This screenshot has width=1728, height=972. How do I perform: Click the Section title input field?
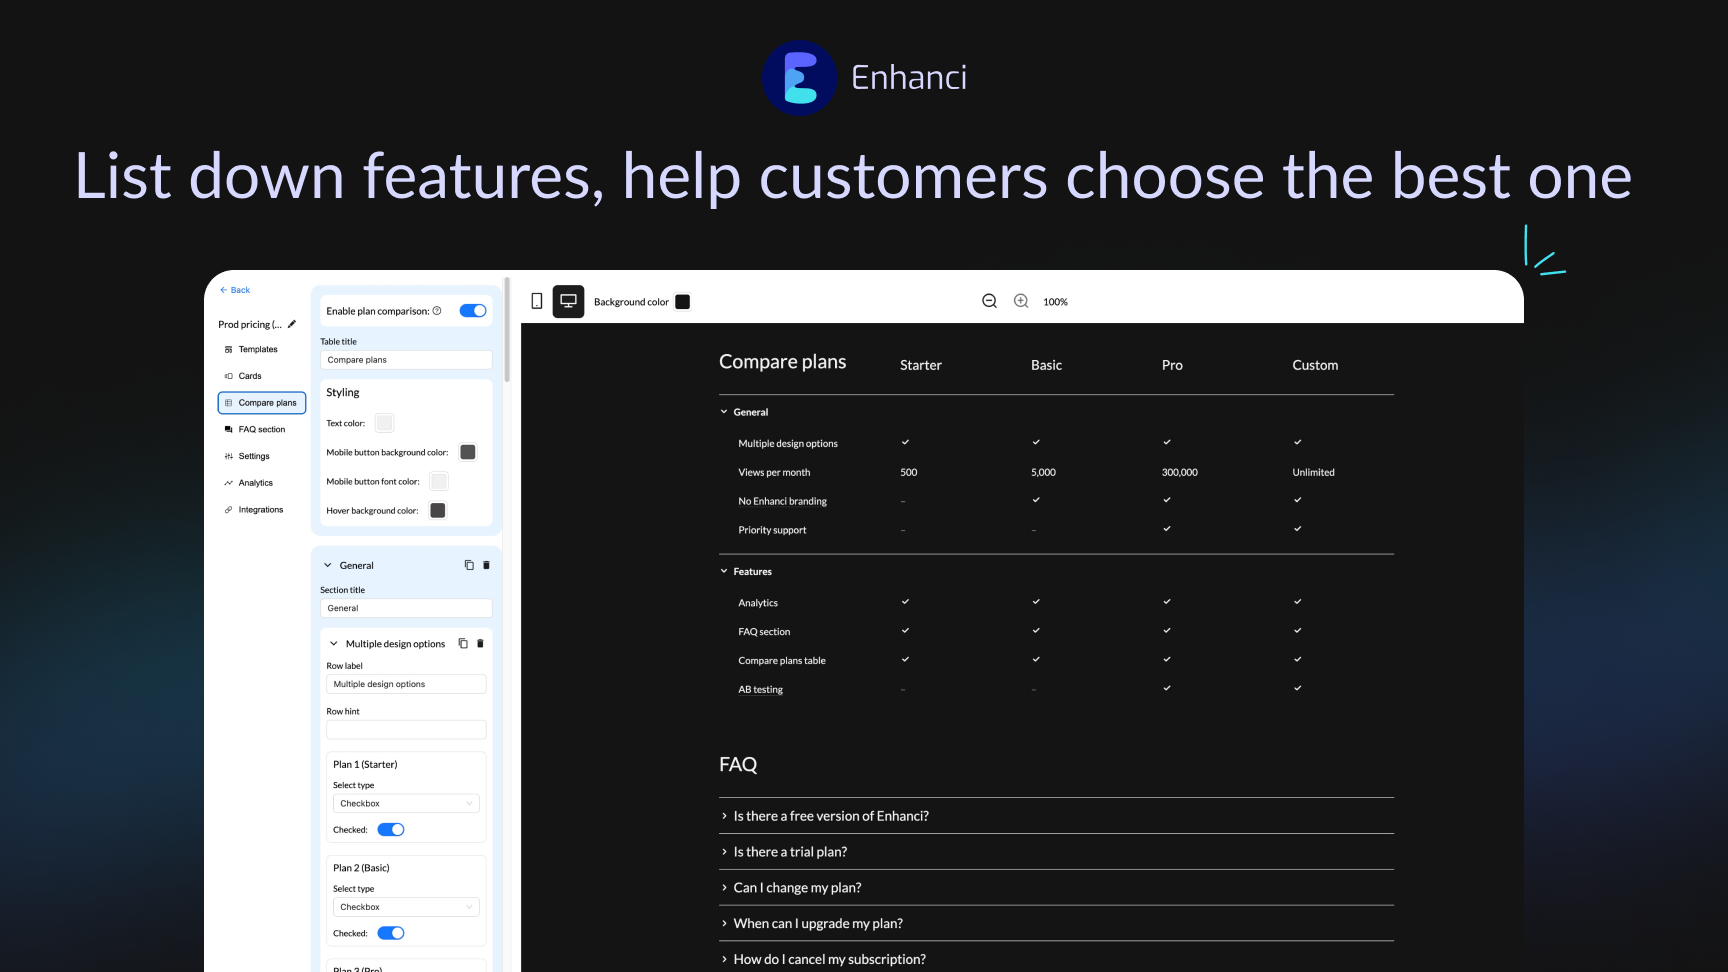[x=406, y=608]
